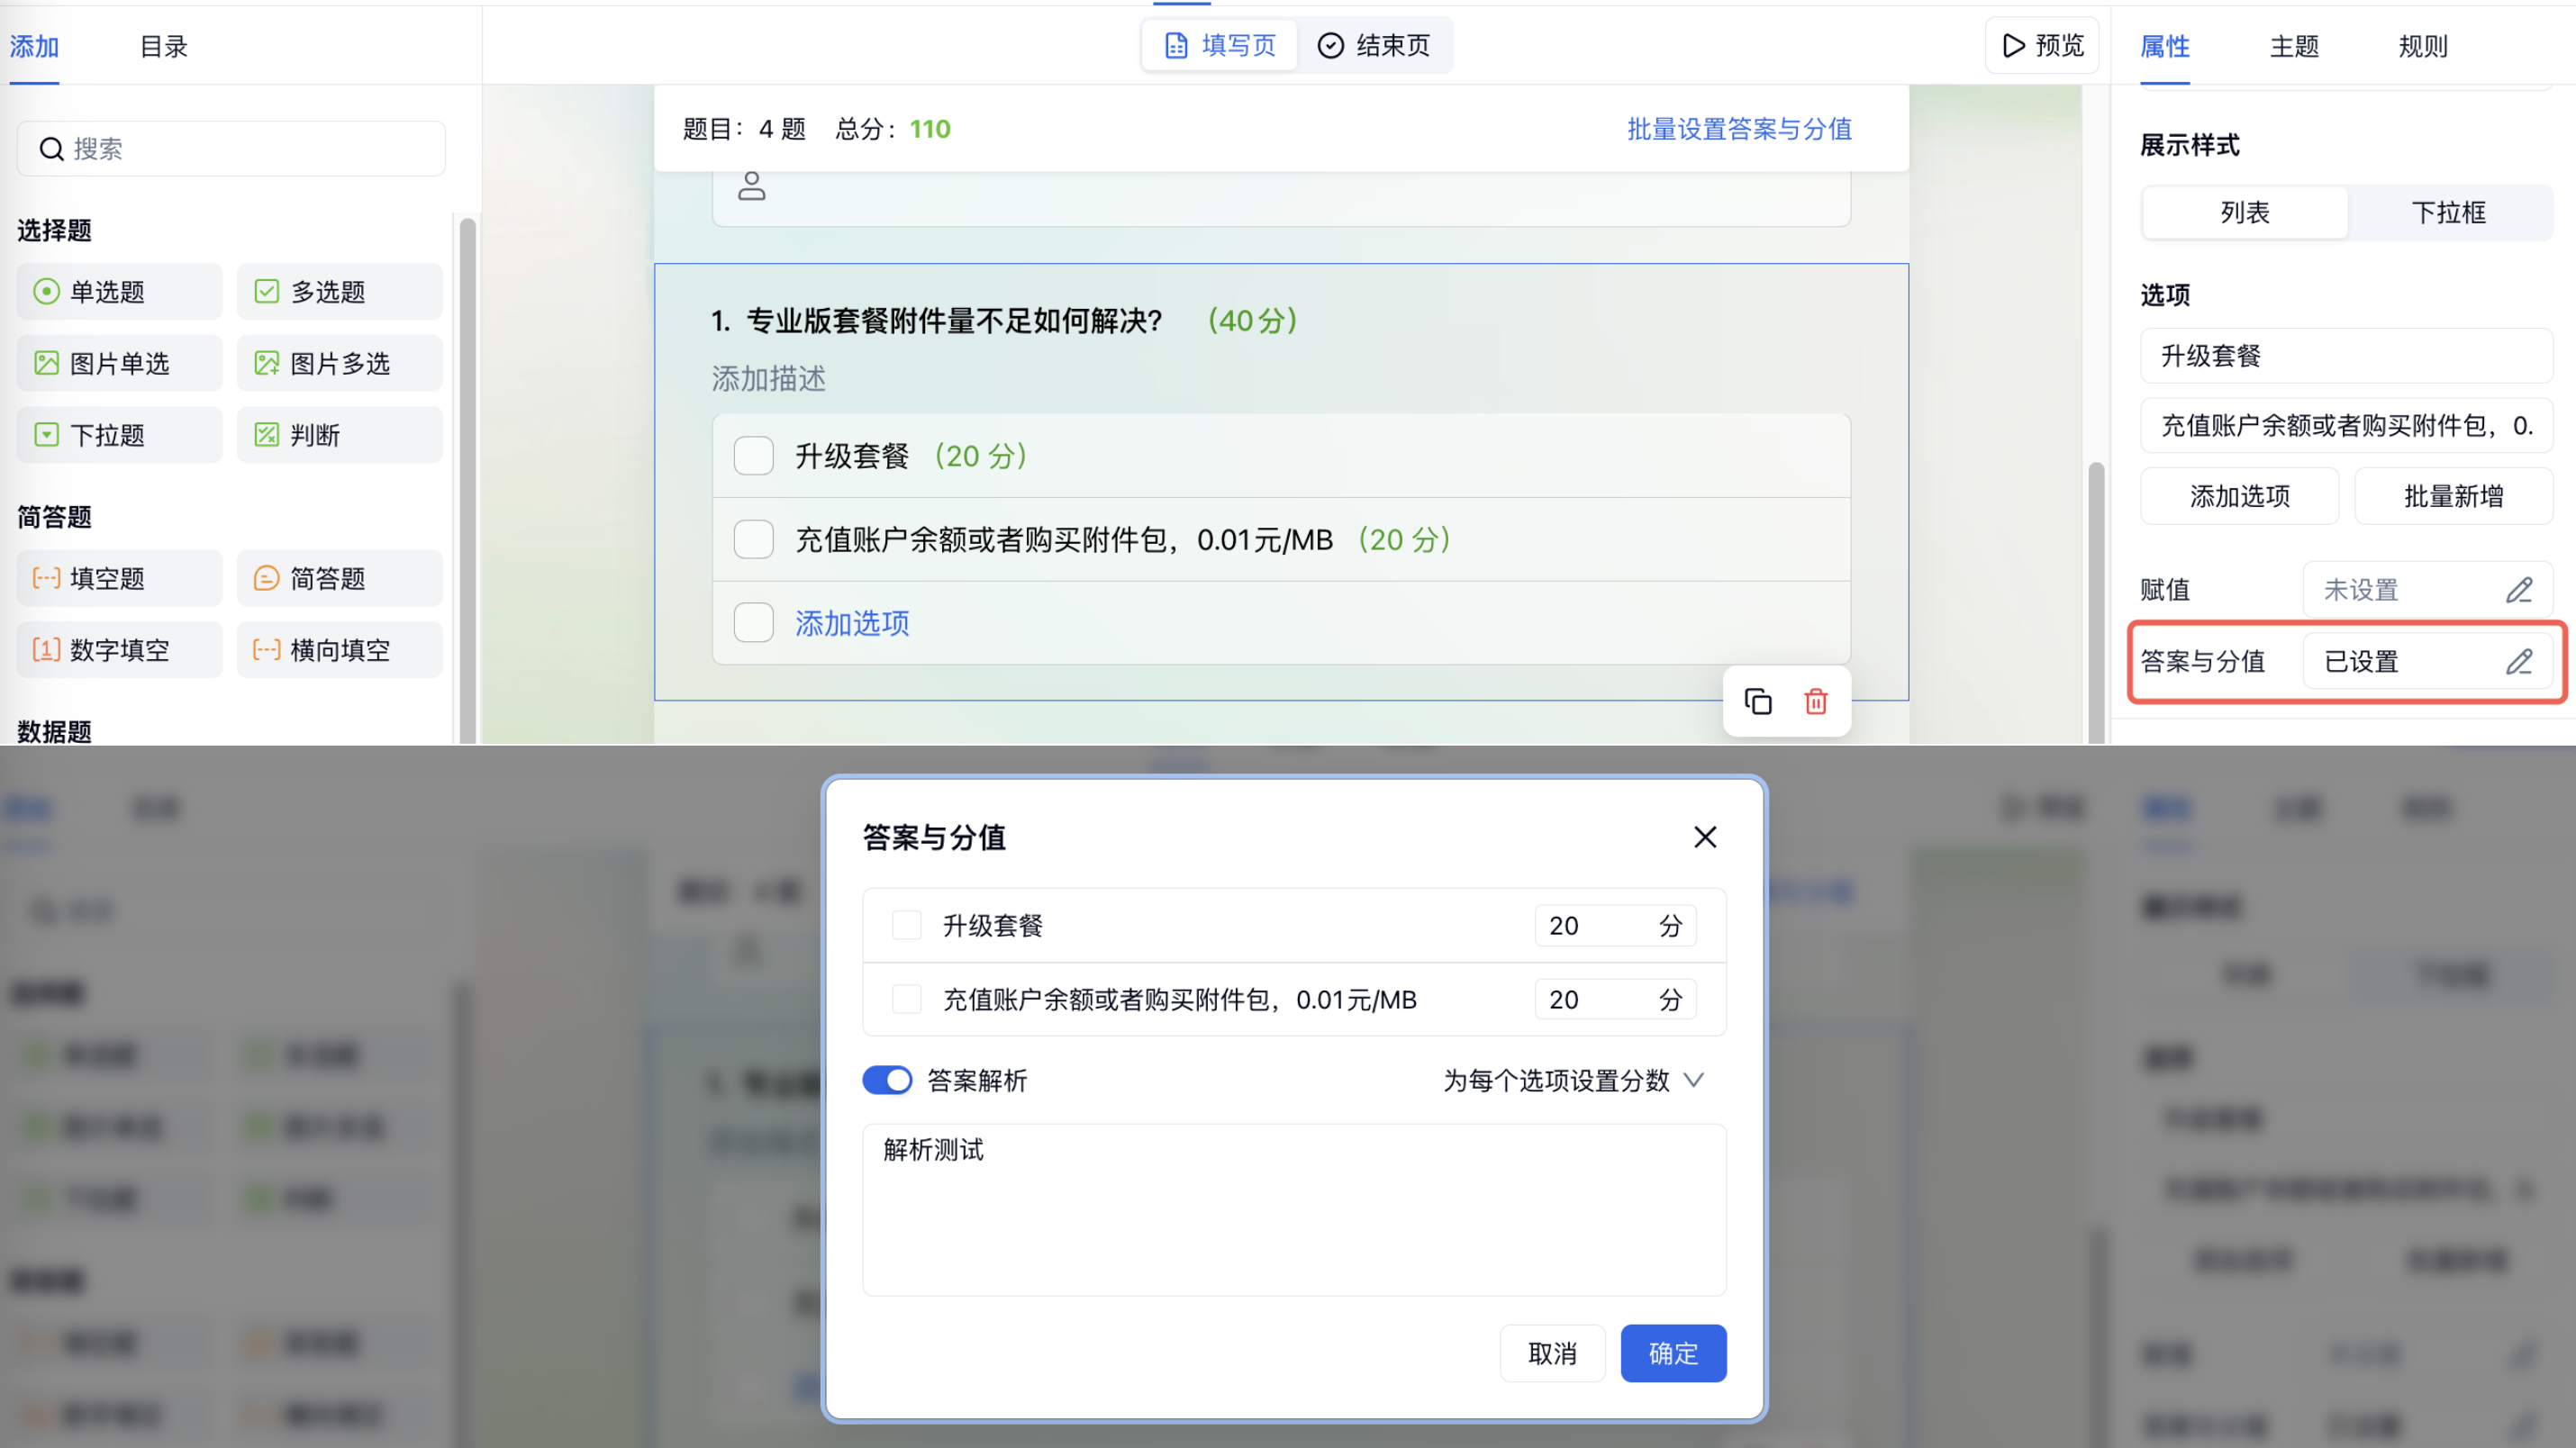Click the search magnifier icon

[x=51, y=149]
